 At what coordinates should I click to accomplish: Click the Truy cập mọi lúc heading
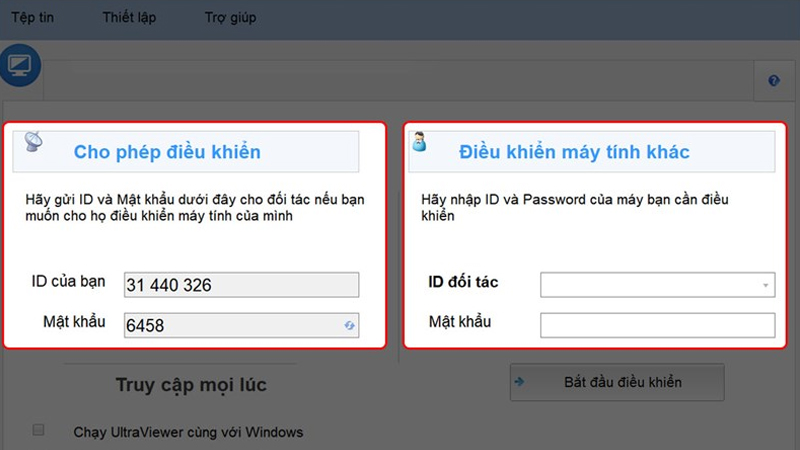tap(191, 385)
